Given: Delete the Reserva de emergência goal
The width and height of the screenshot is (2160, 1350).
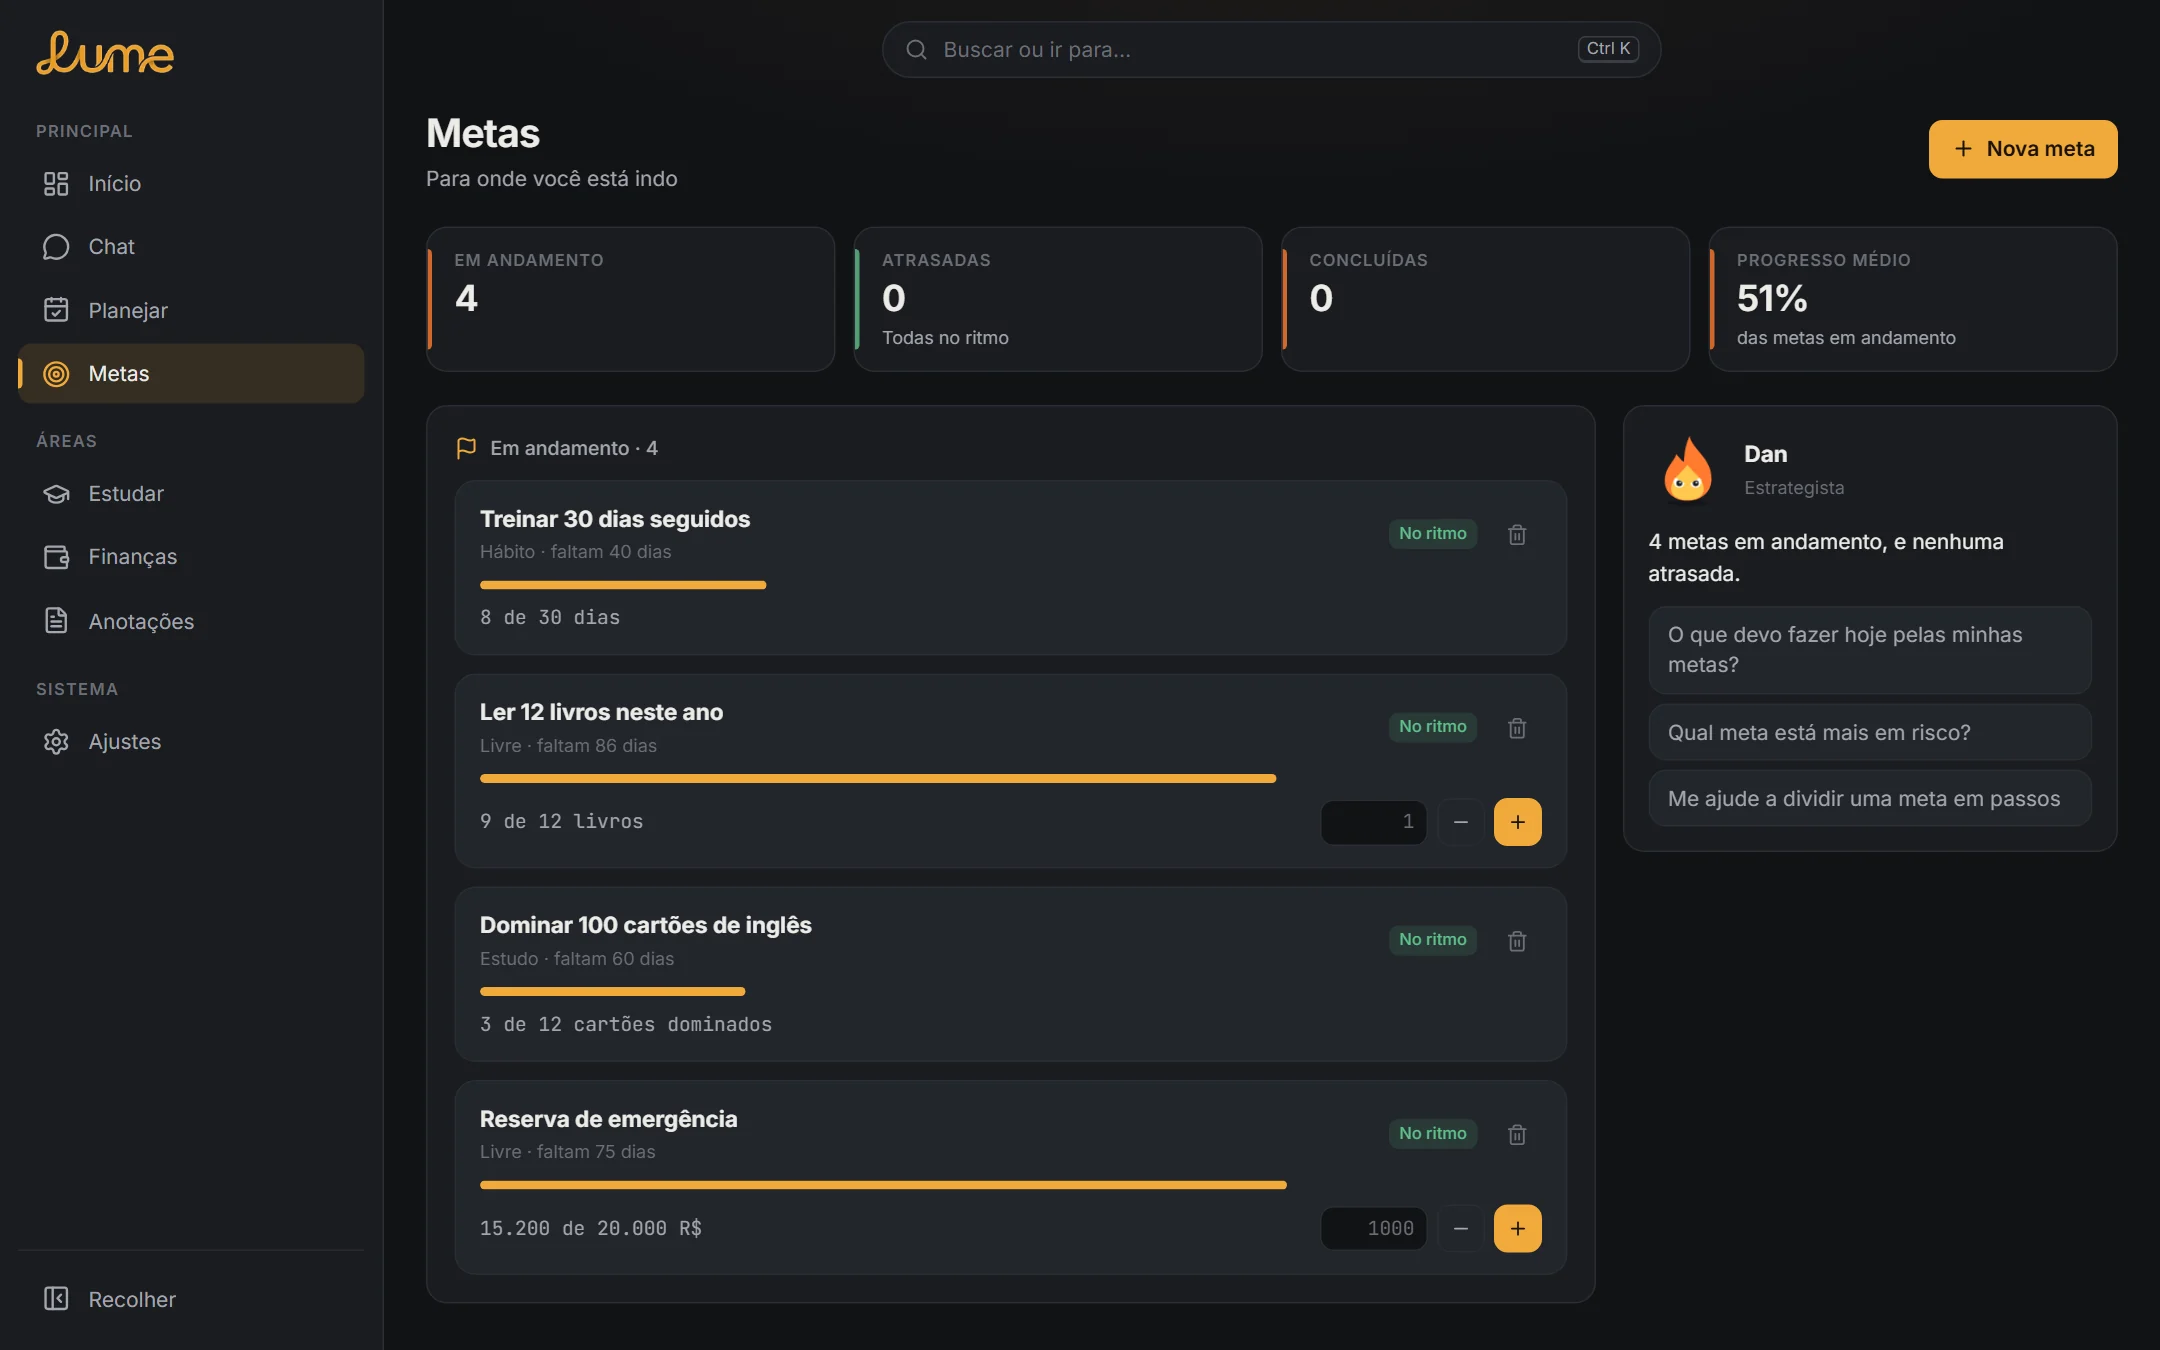Looking at the screenshot, I should click(x=1517, y=1134).
